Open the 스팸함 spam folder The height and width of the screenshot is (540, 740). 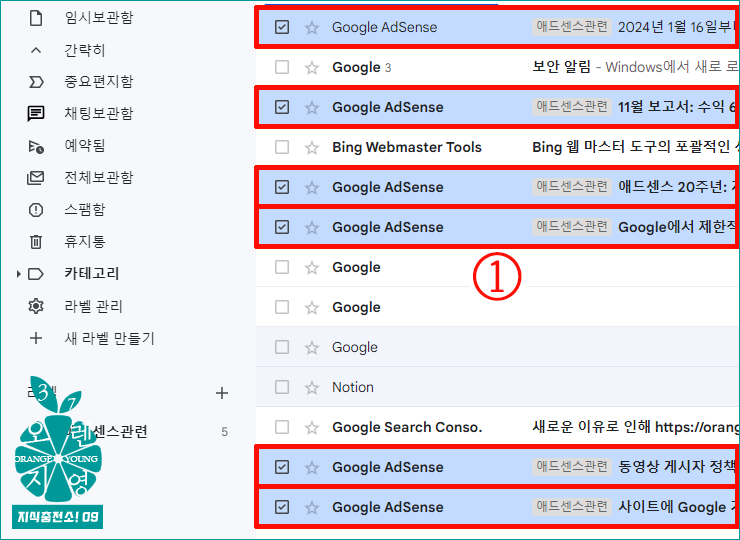pyautogui.click(x=84, y=209)
